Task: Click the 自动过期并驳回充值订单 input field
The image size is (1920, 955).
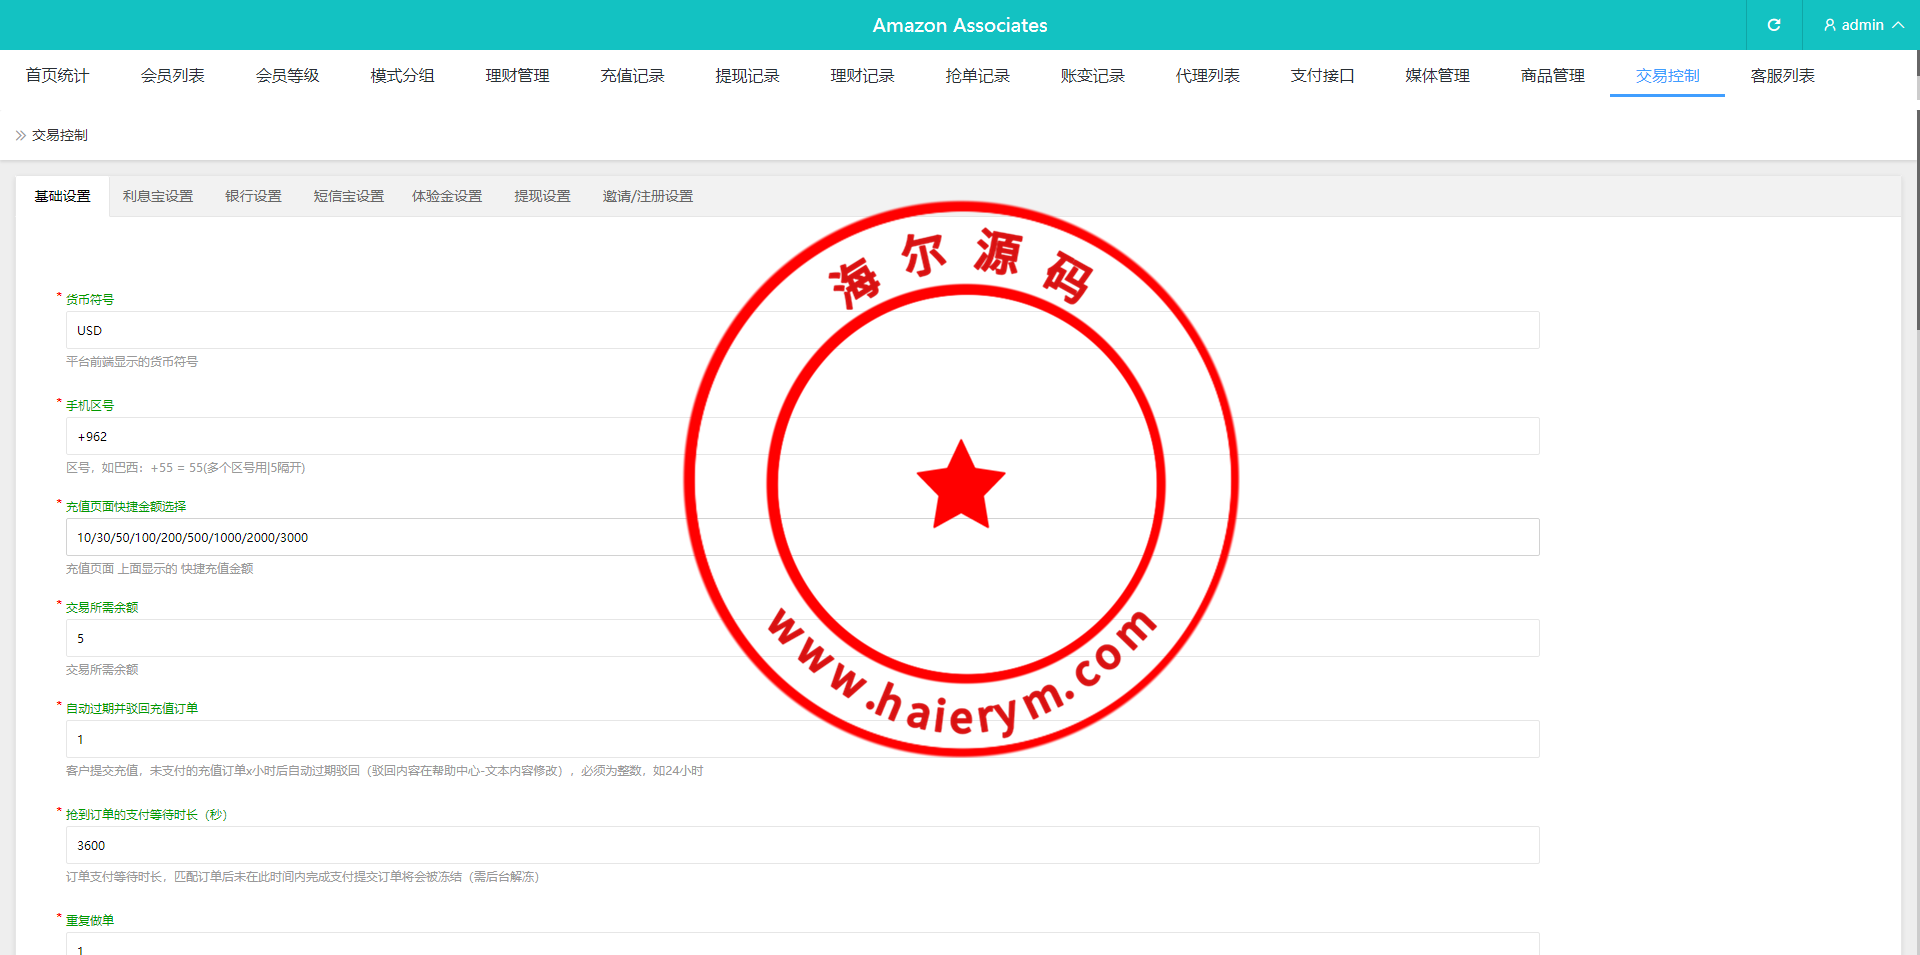Action: pos(802,739)
